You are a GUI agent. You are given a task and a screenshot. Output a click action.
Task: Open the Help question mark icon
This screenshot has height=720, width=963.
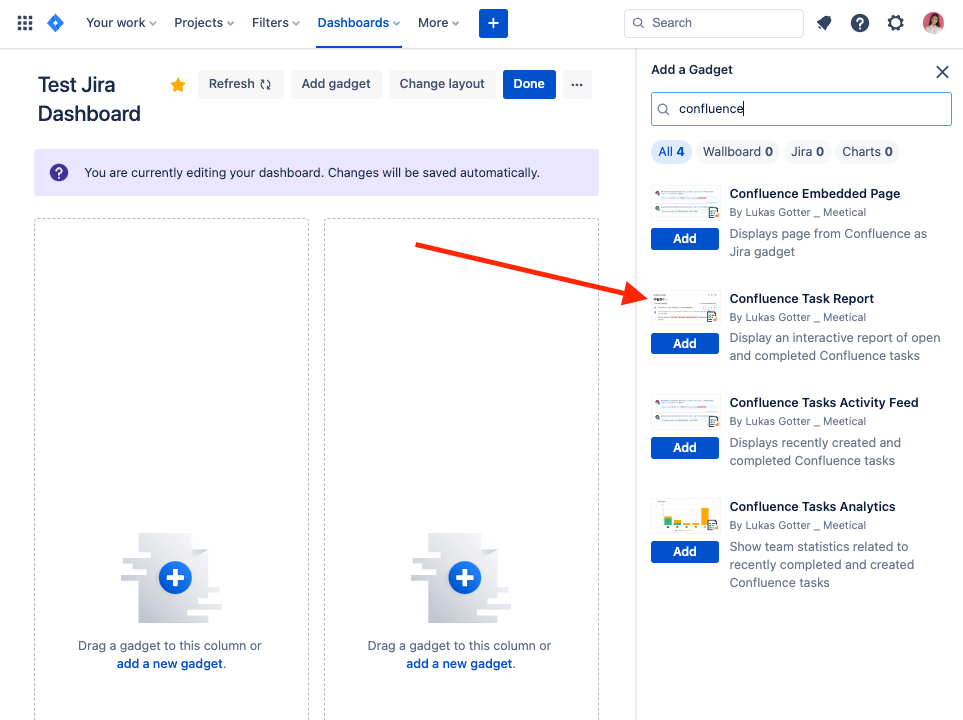click(860, 23)
